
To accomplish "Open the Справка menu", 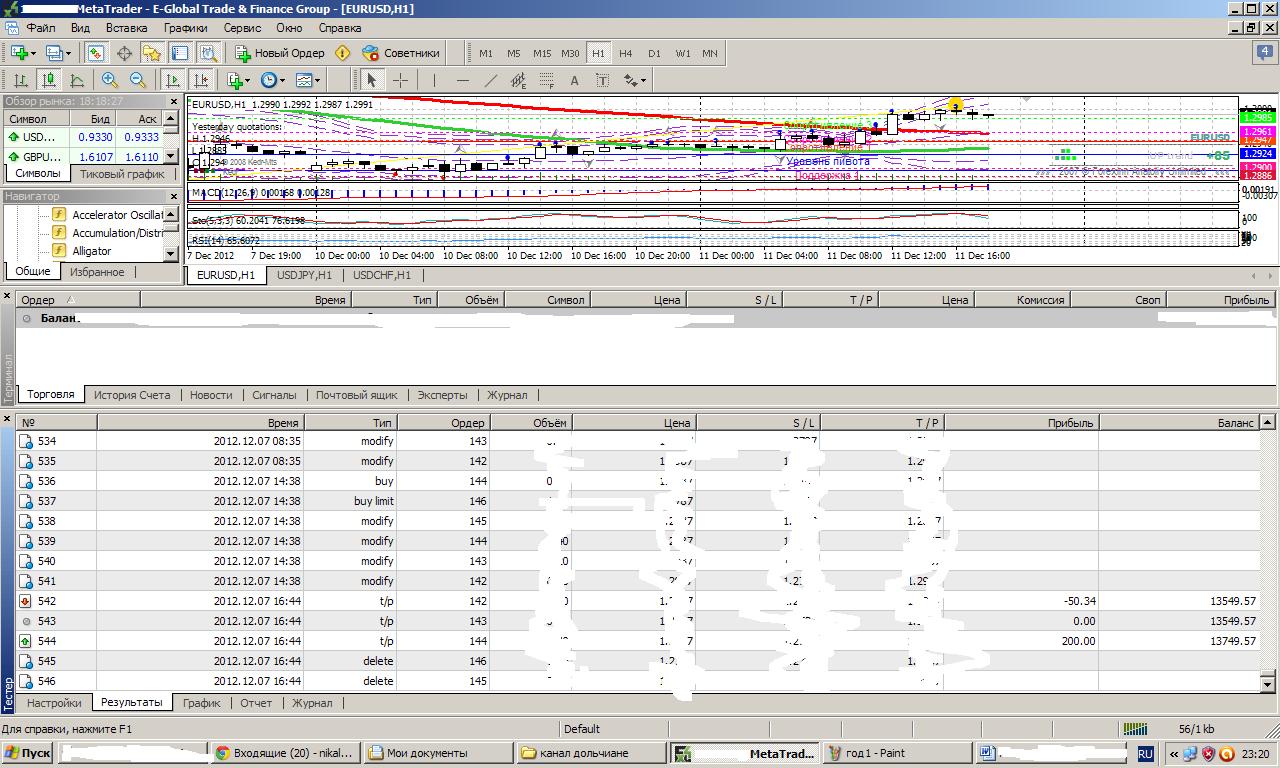I will pyautogui.click(x=340, y=28).
